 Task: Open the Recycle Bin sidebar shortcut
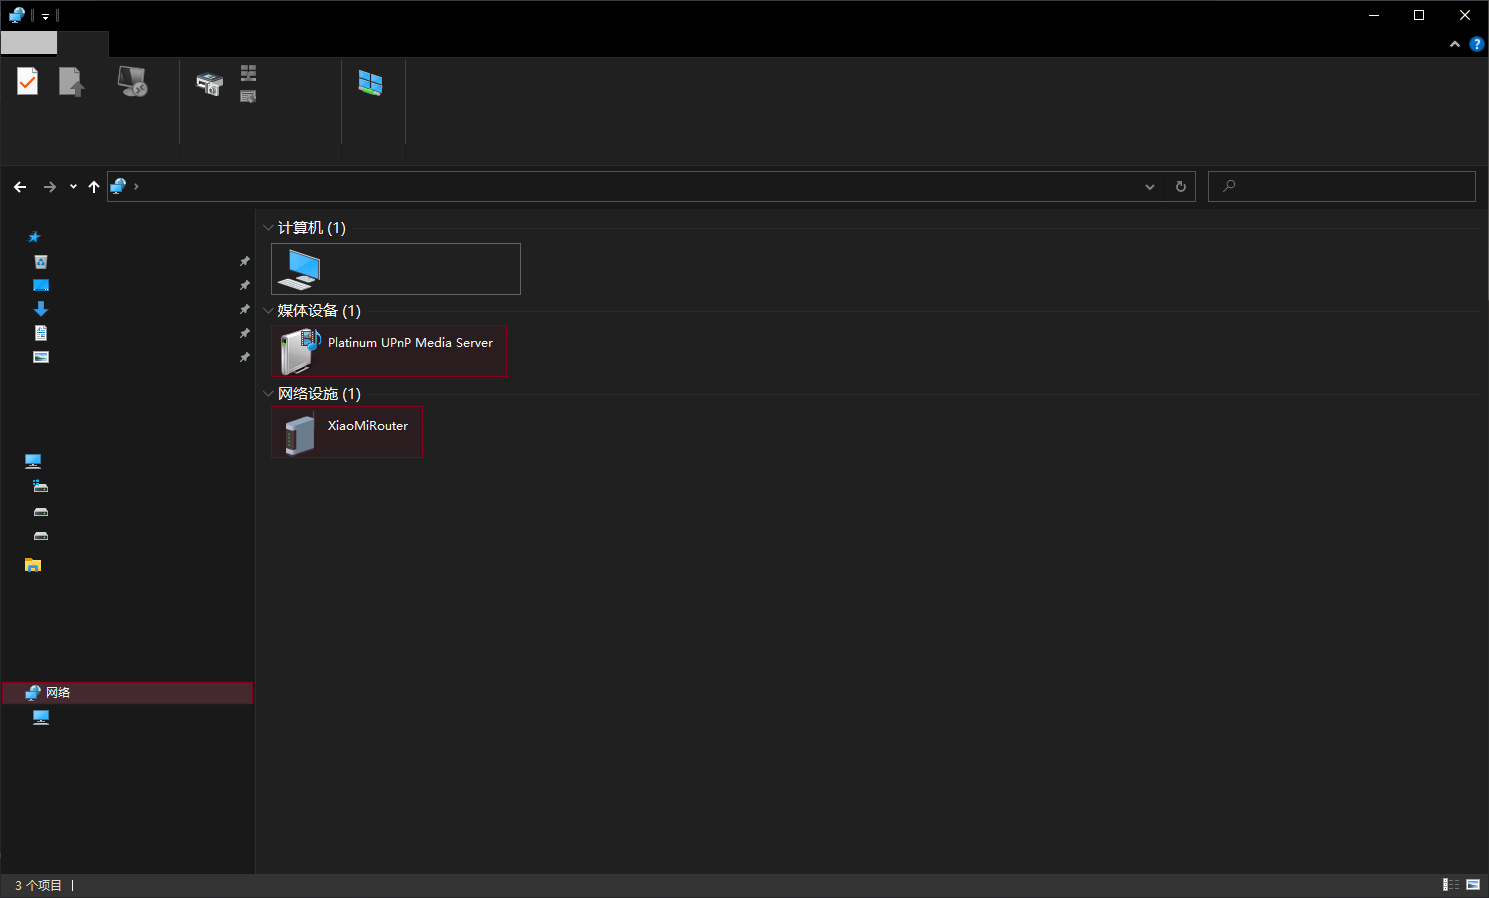tap(41, 261)
